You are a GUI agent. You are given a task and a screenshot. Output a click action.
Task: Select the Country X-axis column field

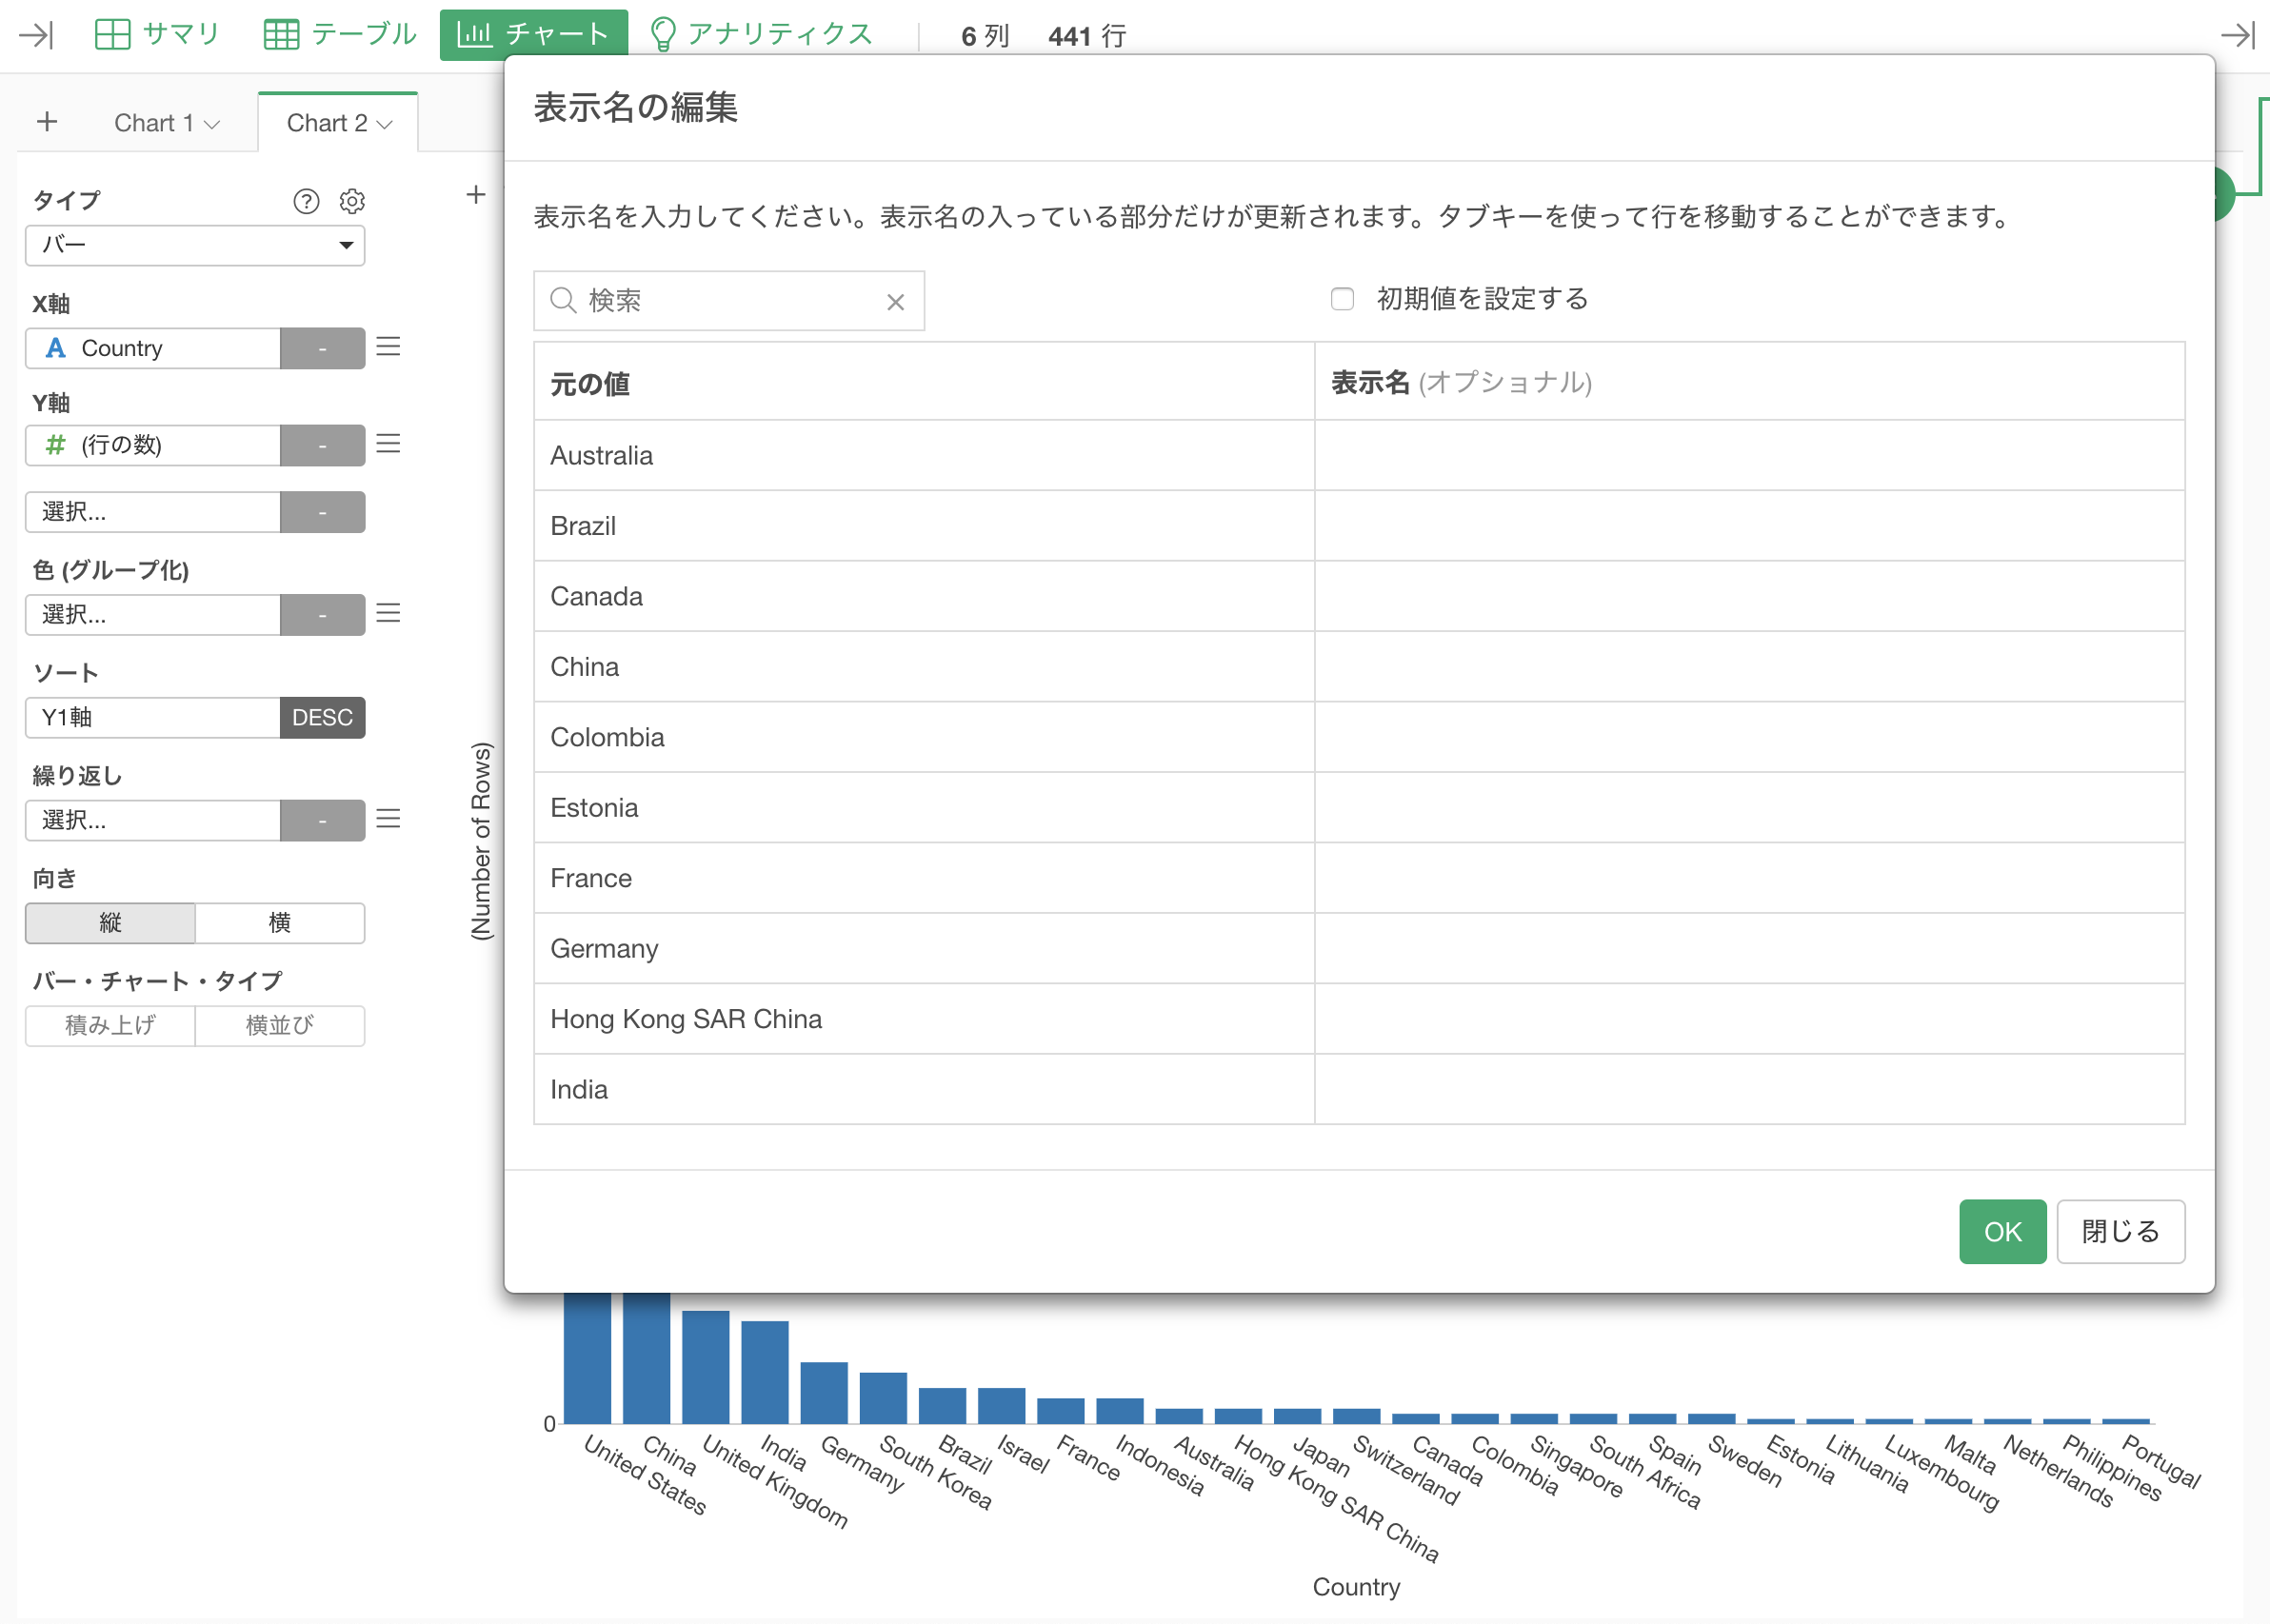pos(153,348)
